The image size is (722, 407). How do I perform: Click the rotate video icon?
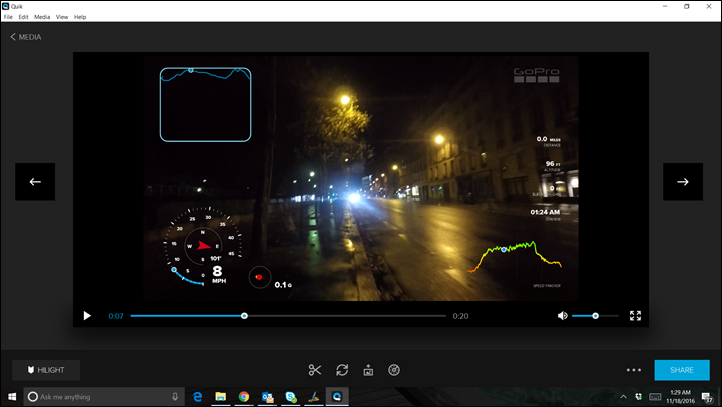click(x=342, y=370)
